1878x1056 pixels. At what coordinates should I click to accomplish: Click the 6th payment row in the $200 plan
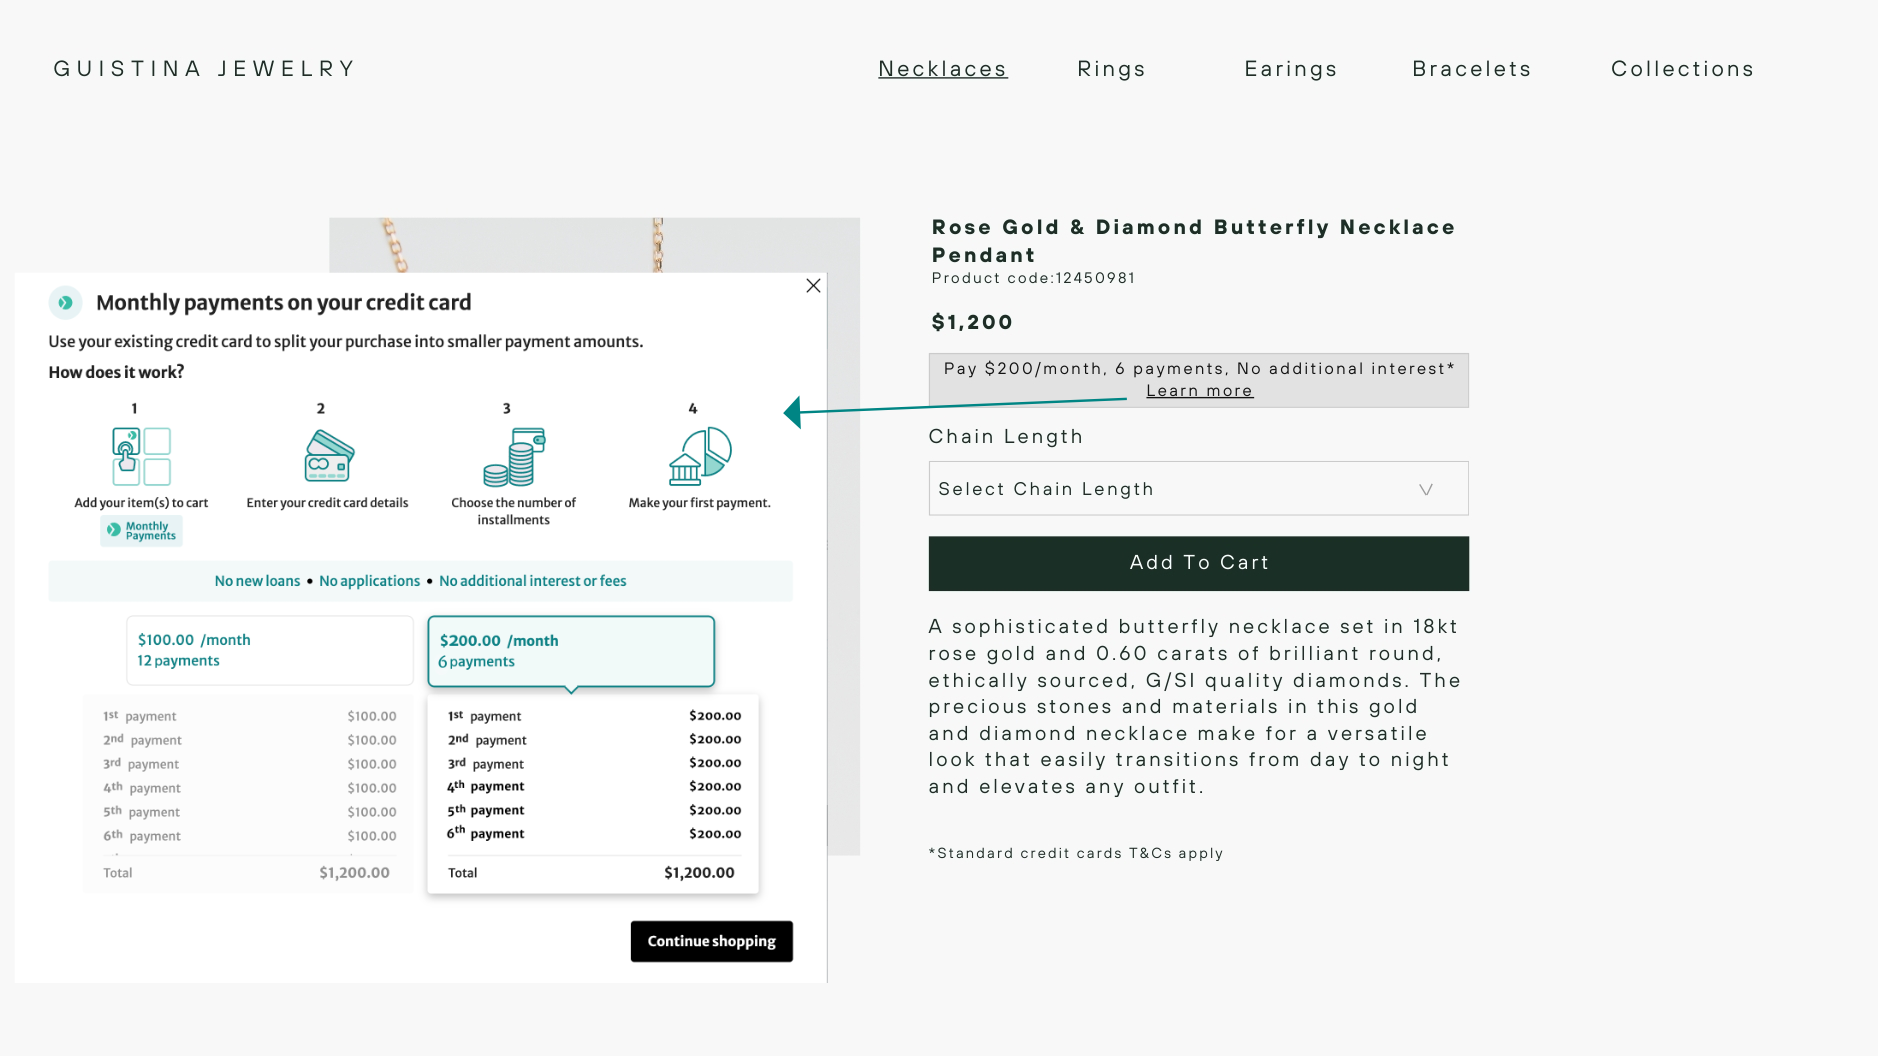tap(594, 833)
